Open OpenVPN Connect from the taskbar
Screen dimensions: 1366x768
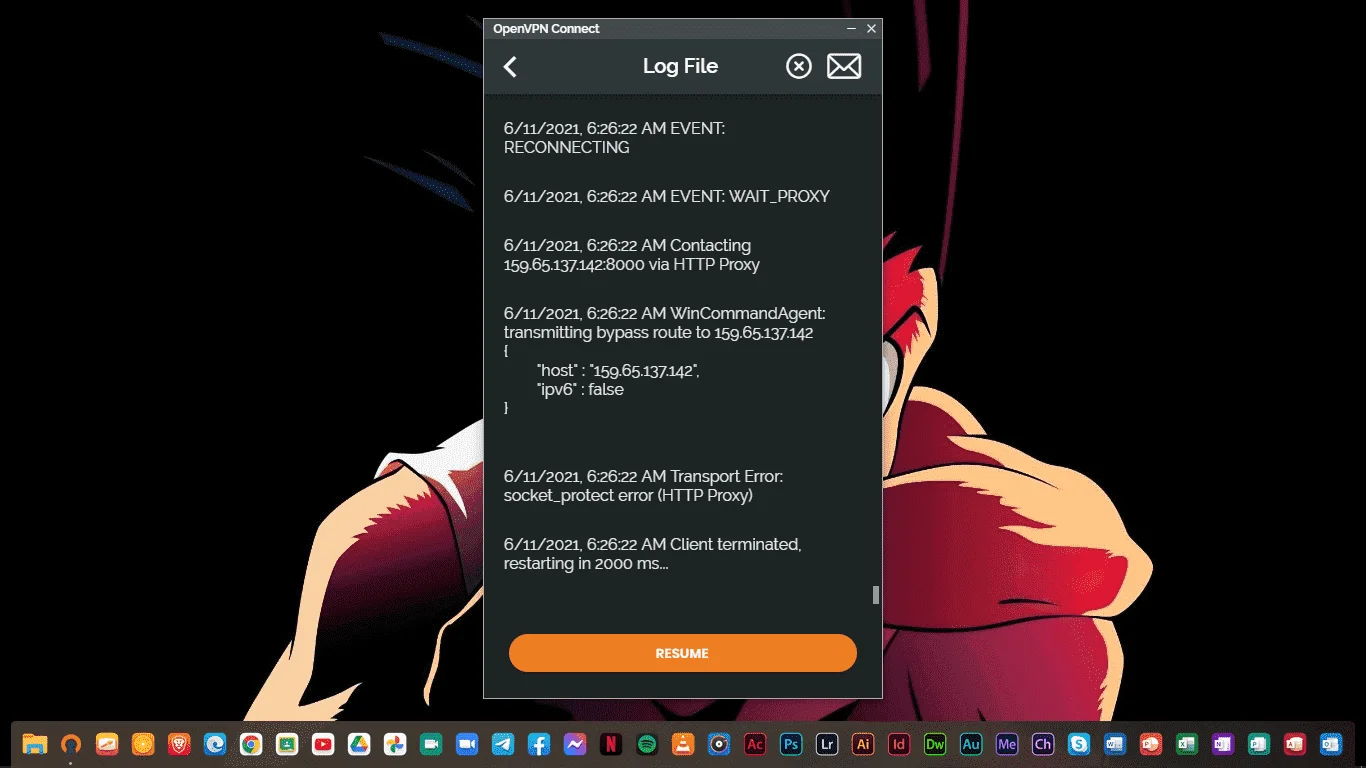71,744
